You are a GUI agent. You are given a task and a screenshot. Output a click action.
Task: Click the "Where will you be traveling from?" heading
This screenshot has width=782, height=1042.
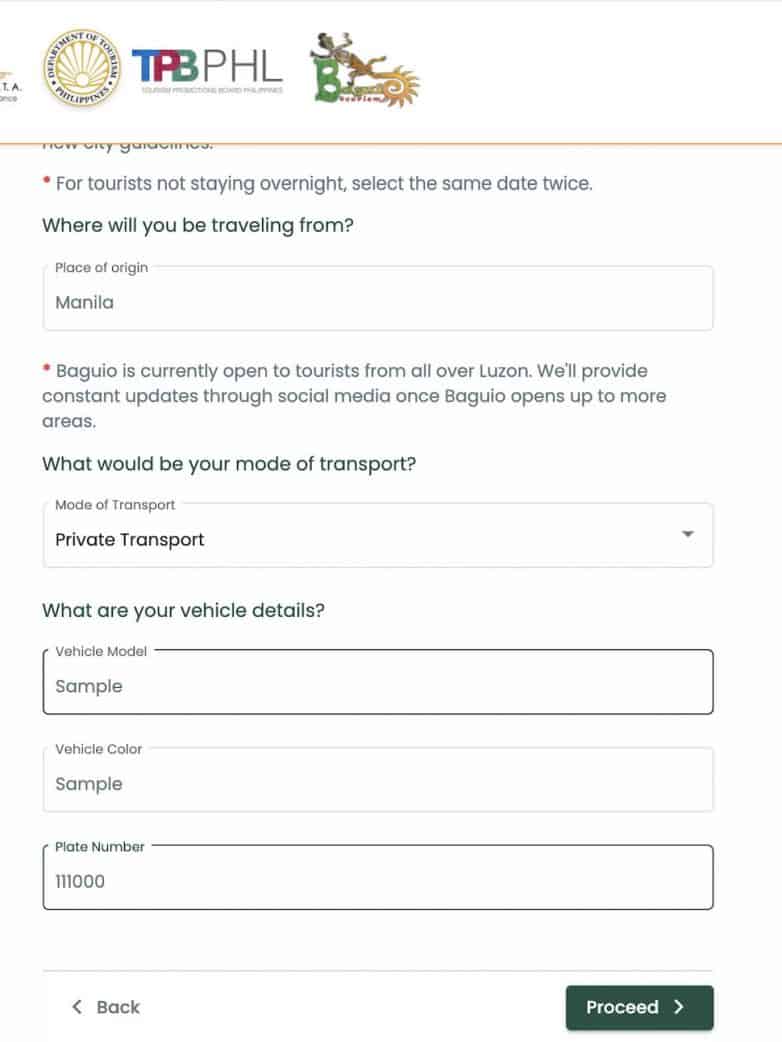click(198, 225)
